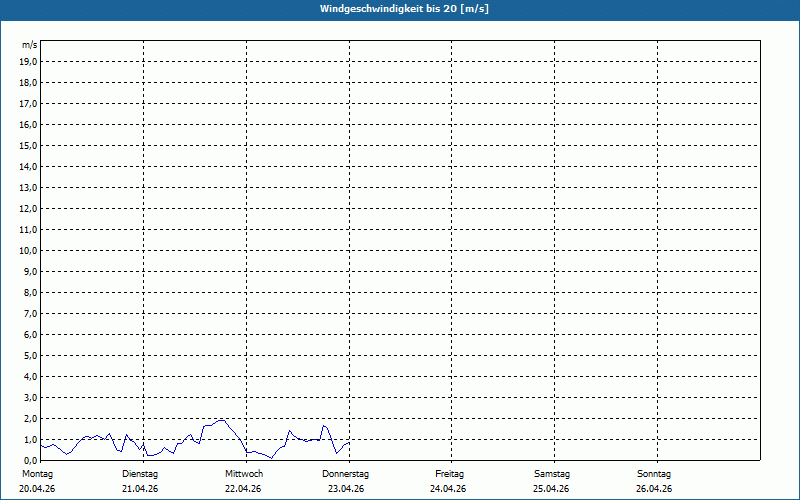Click the blue wind curve peak on Dienstag

coord(221,420)
